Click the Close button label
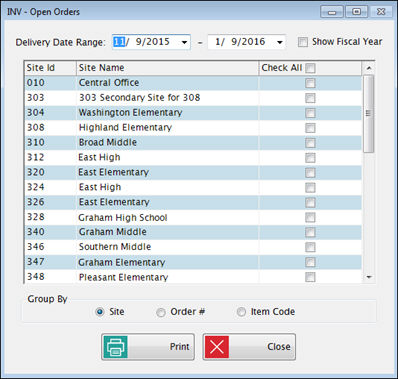 pos(279,347)
